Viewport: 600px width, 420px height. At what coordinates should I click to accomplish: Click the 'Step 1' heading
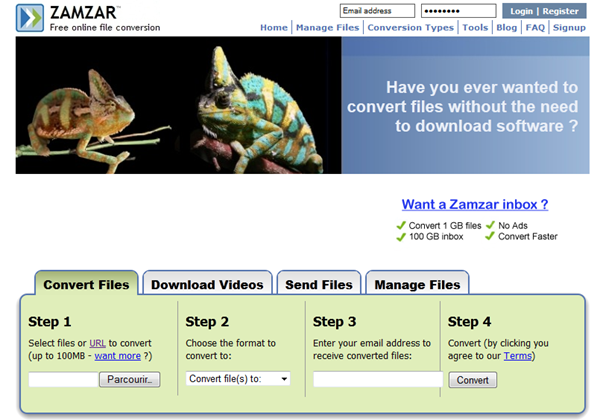click(50, 322)
